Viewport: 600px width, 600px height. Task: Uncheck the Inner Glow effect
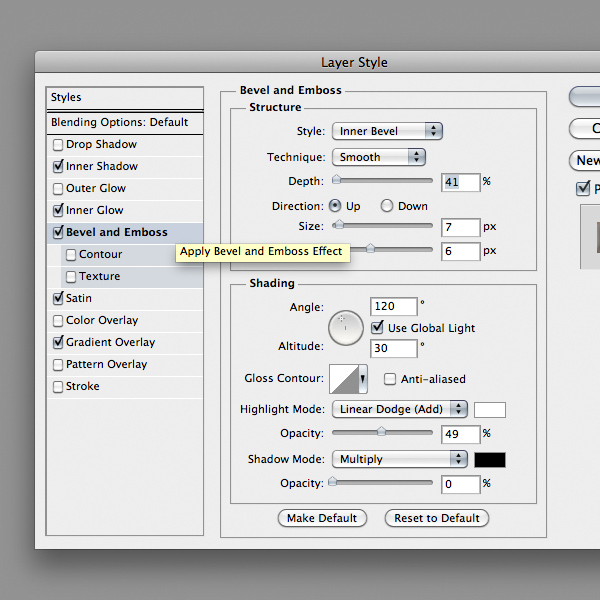point(58,210)
